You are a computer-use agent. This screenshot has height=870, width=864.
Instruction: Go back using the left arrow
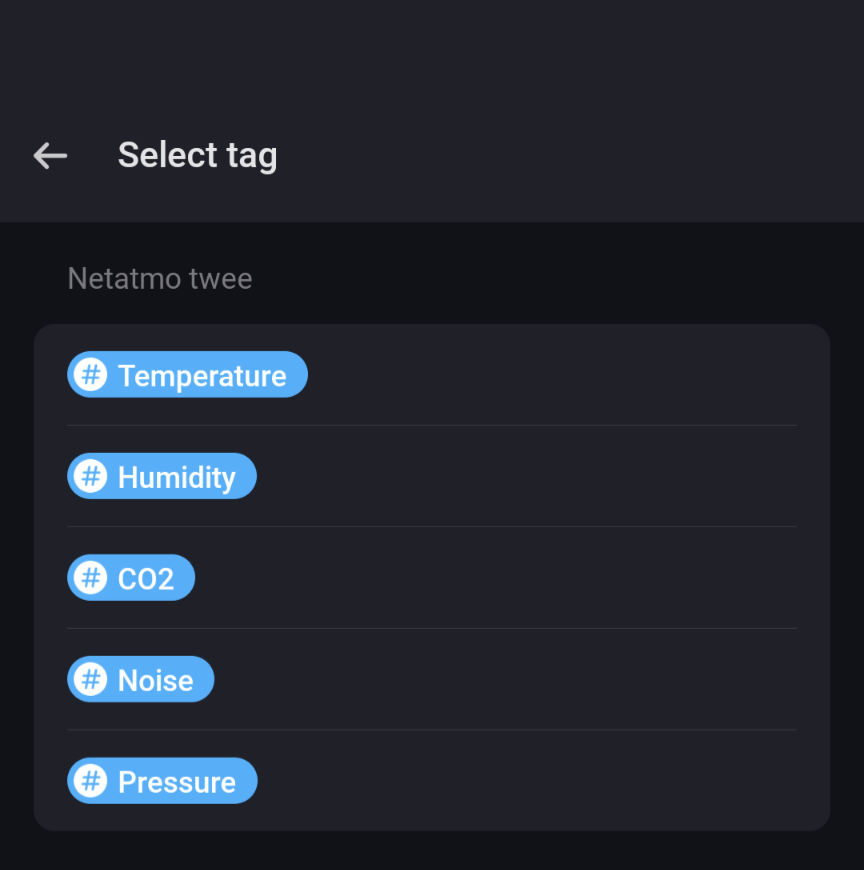point(50,155)
